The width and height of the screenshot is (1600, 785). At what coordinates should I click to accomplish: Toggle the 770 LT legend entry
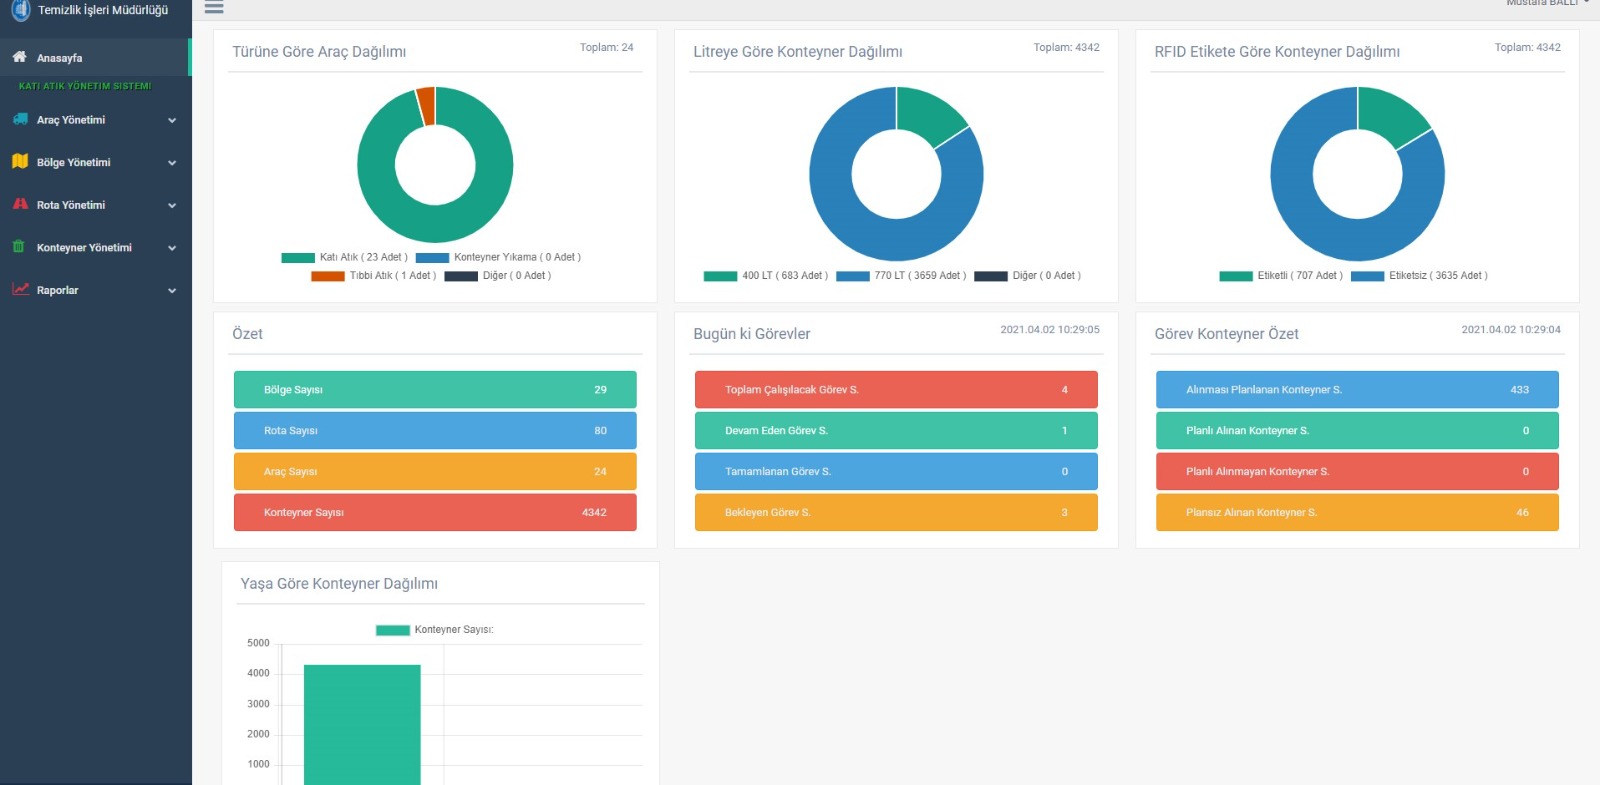[901, 276]
